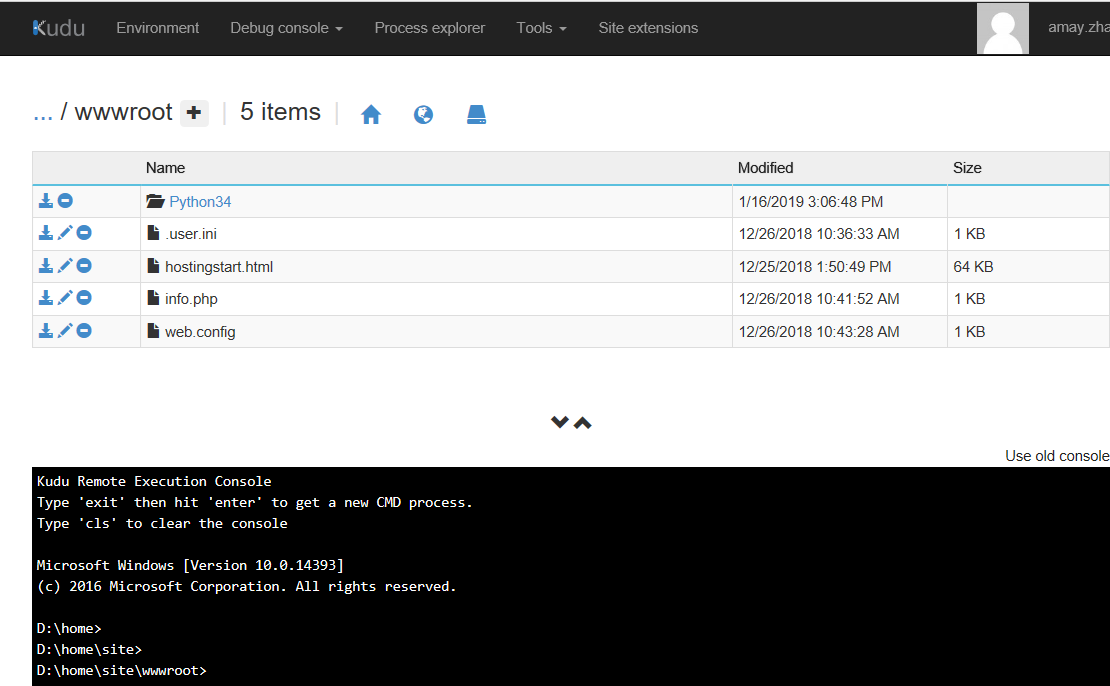The width and height of the screenshot is (1110, 686).
Task: Go to Process explorer
Action: coord(429,28)
